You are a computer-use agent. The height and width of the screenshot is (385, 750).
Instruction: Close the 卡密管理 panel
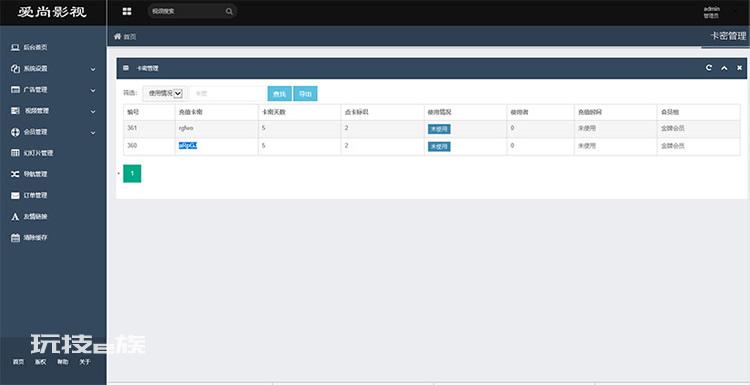point(739,68)
